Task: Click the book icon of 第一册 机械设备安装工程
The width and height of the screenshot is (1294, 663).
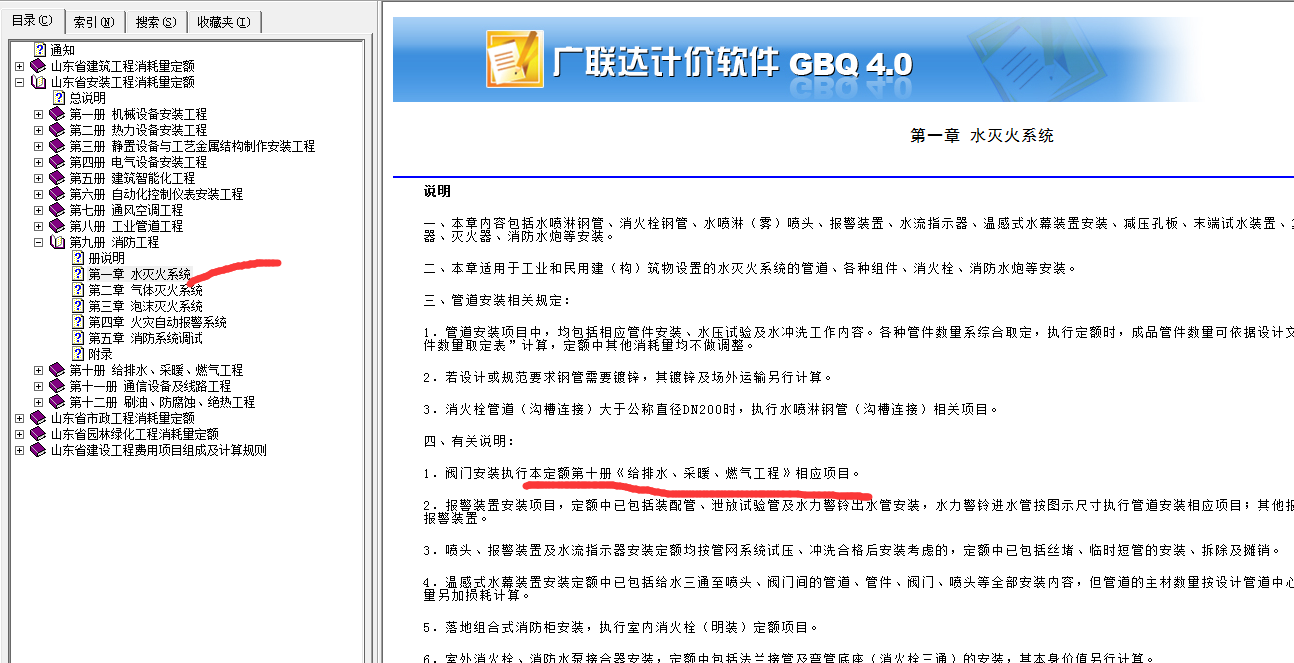Action: click(57, 114)
